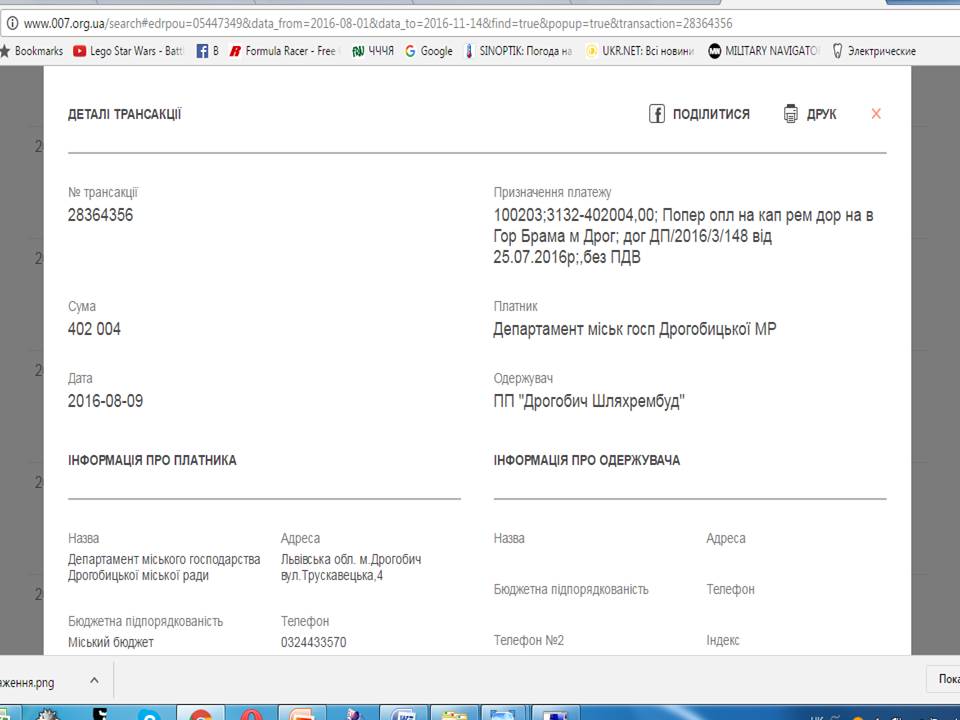Screen dimensions: 960x720
Task: Open the Электрические bookmark
Action: 874,51
